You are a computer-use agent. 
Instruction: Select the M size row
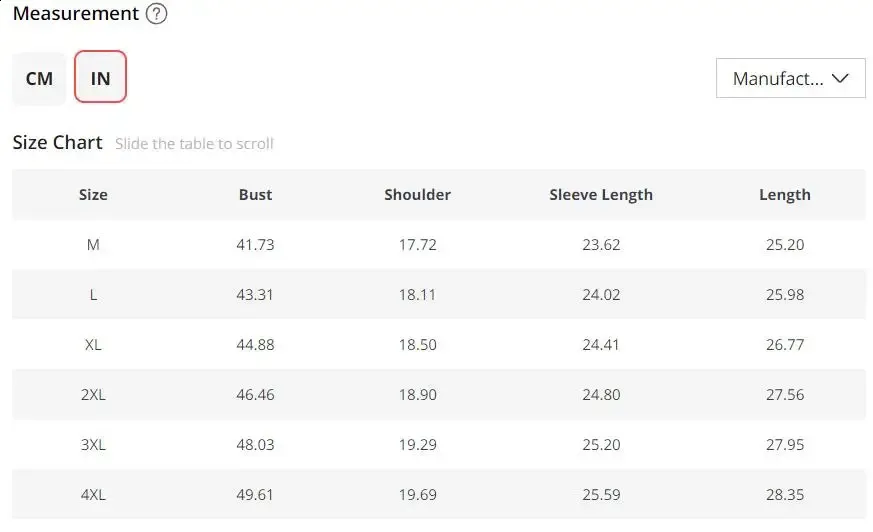tap(93, 245)
